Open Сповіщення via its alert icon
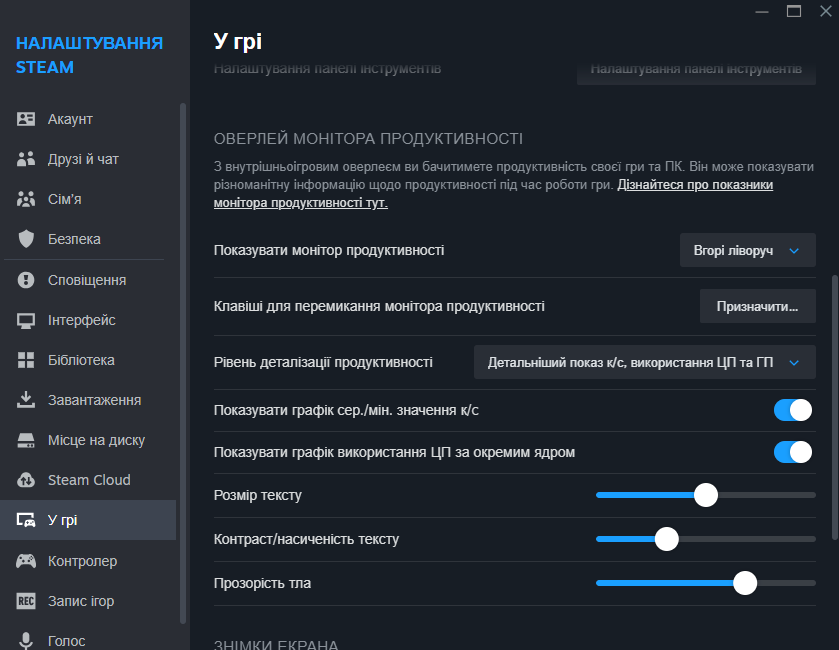 click(x=27, y=280)
